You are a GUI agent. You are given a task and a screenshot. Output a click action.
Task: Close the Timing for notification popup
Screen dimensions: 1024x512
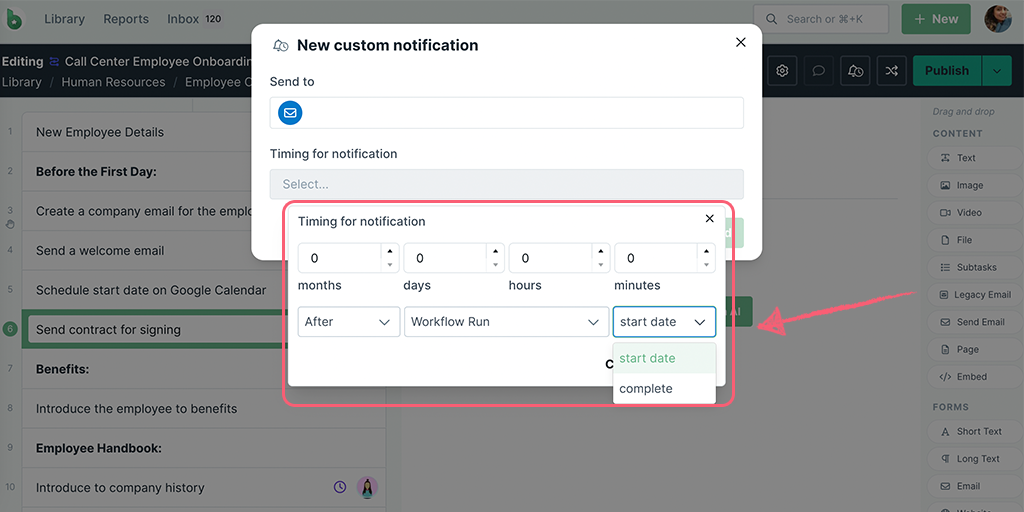pyautogui.click(x=710, y=219)
